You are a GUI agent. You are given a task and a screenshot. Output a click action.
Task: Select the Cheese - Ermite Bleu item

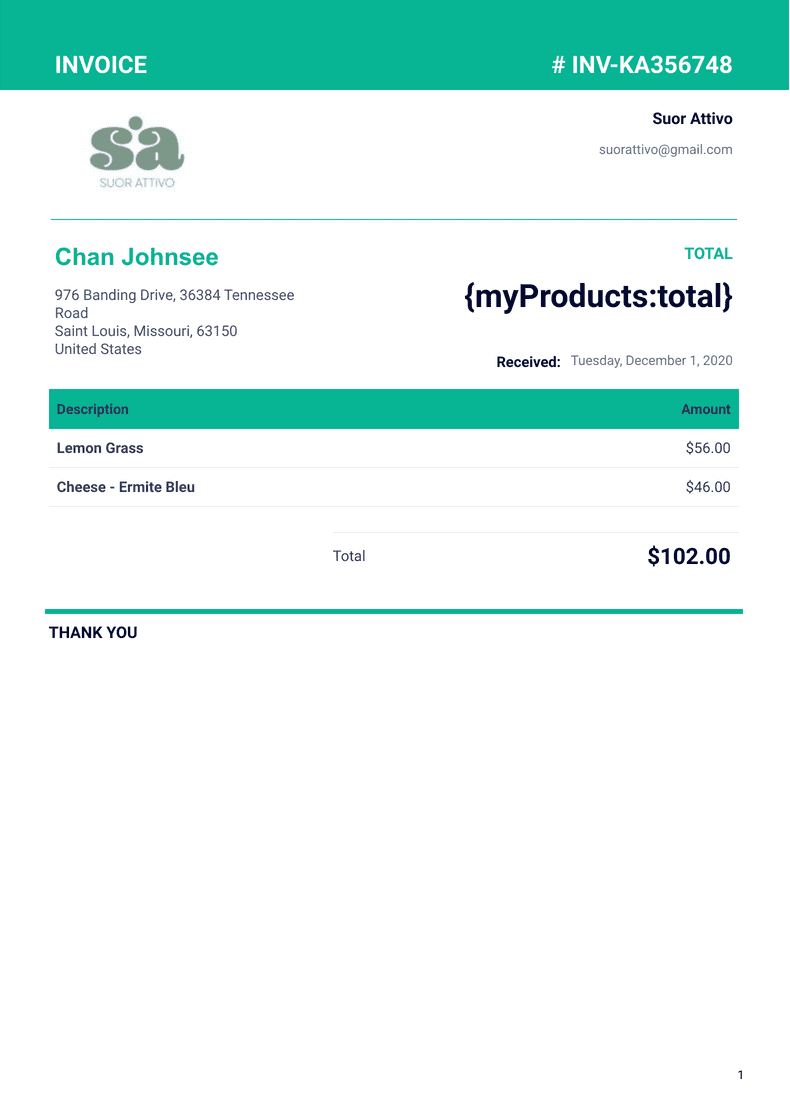126,487
